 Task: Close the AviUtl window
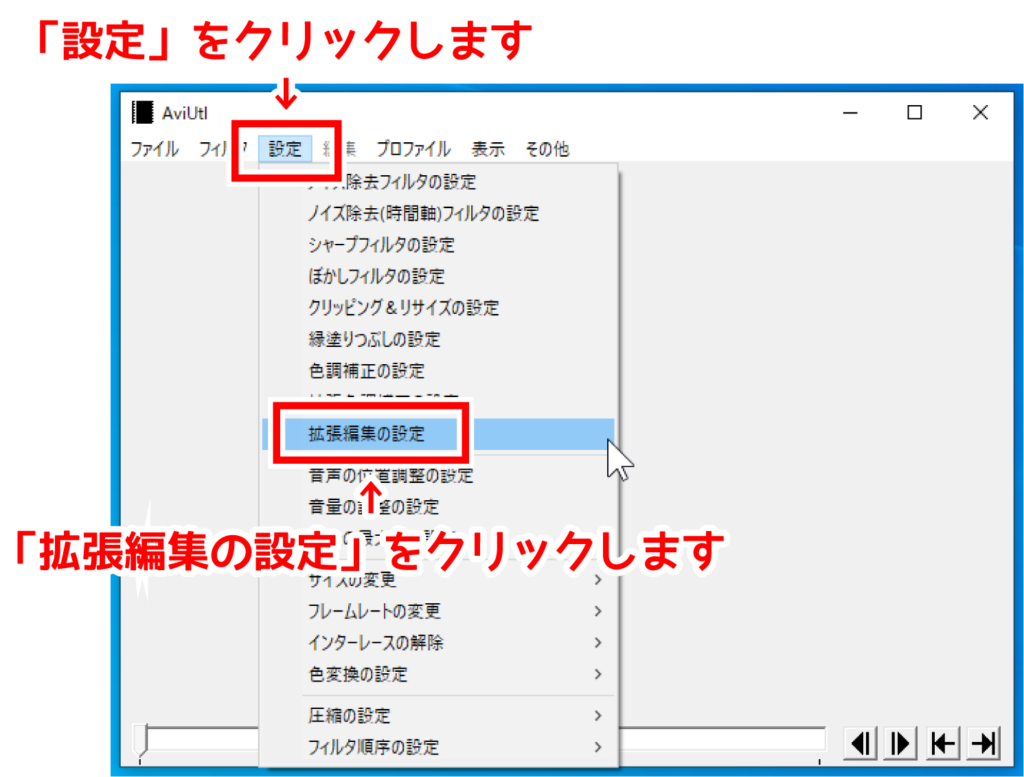pyautogui.click(x=980, y=113)
